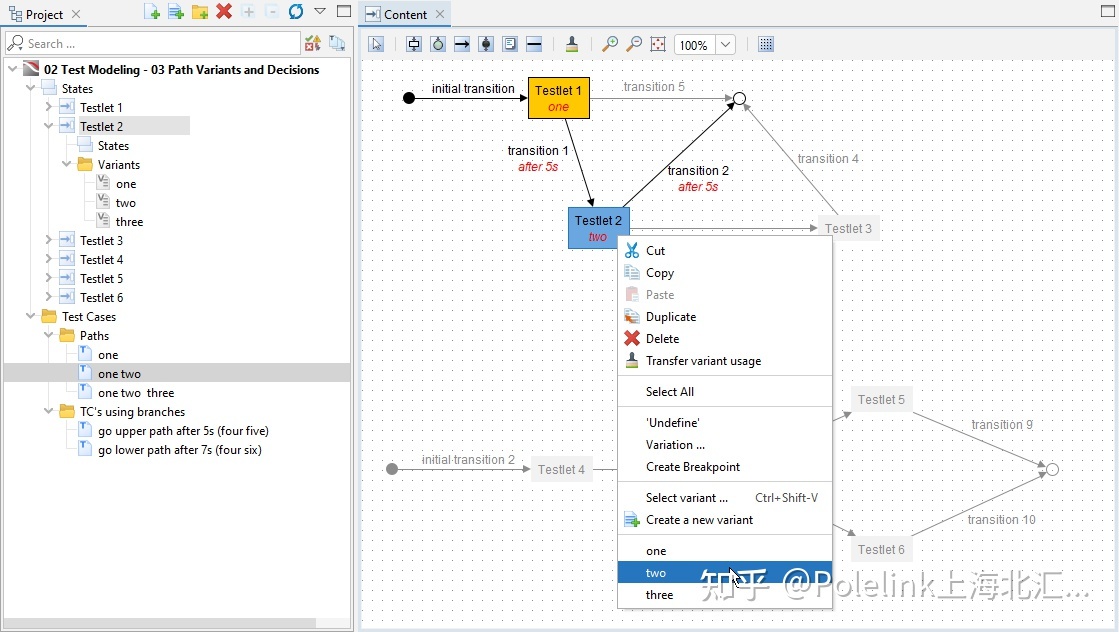Create a new folder with the folder-plus icon
This screenshot has height=632, width=1119.
(200, 11)
